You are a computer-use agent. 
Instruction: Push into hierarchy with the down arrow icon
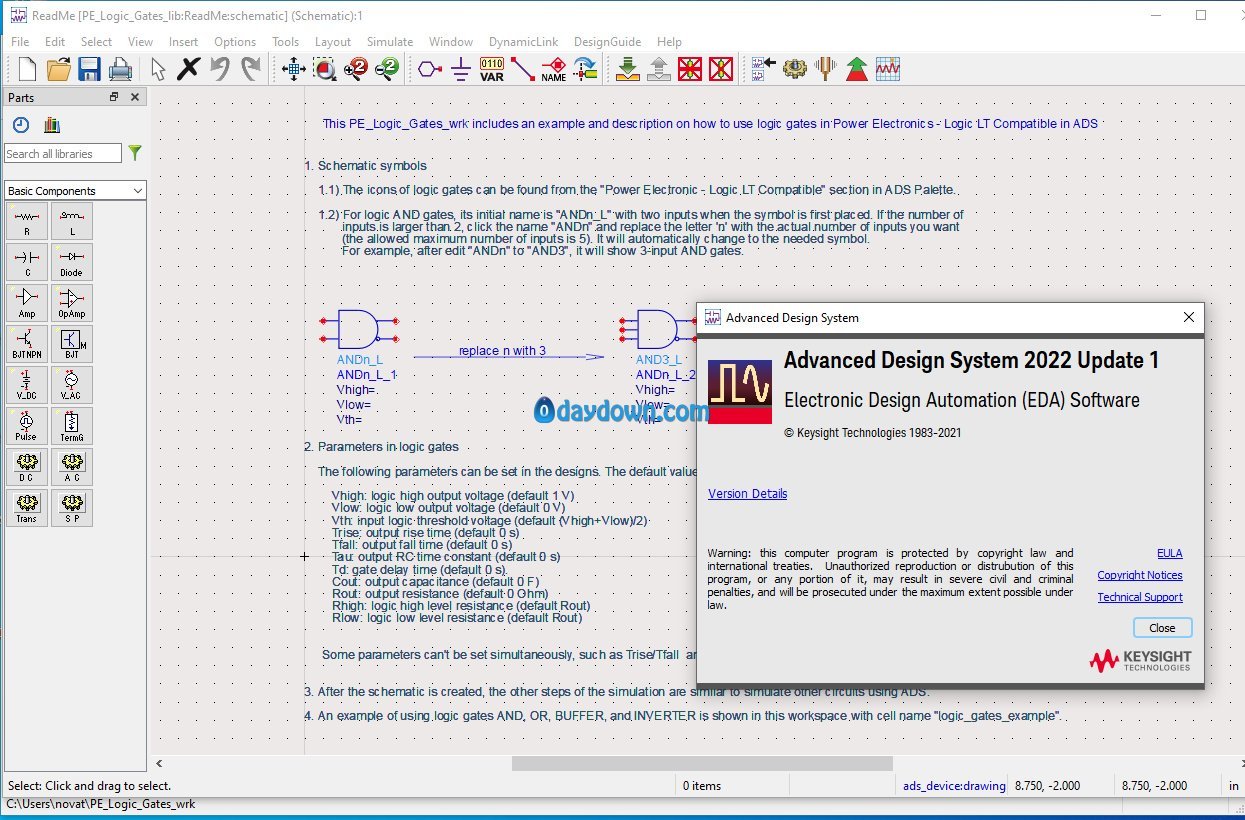(x=627, y=69)
